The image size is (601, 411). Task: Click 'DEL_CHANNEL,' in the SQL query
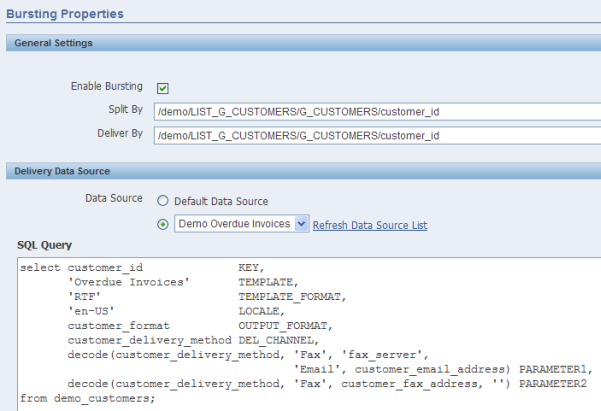279,340
